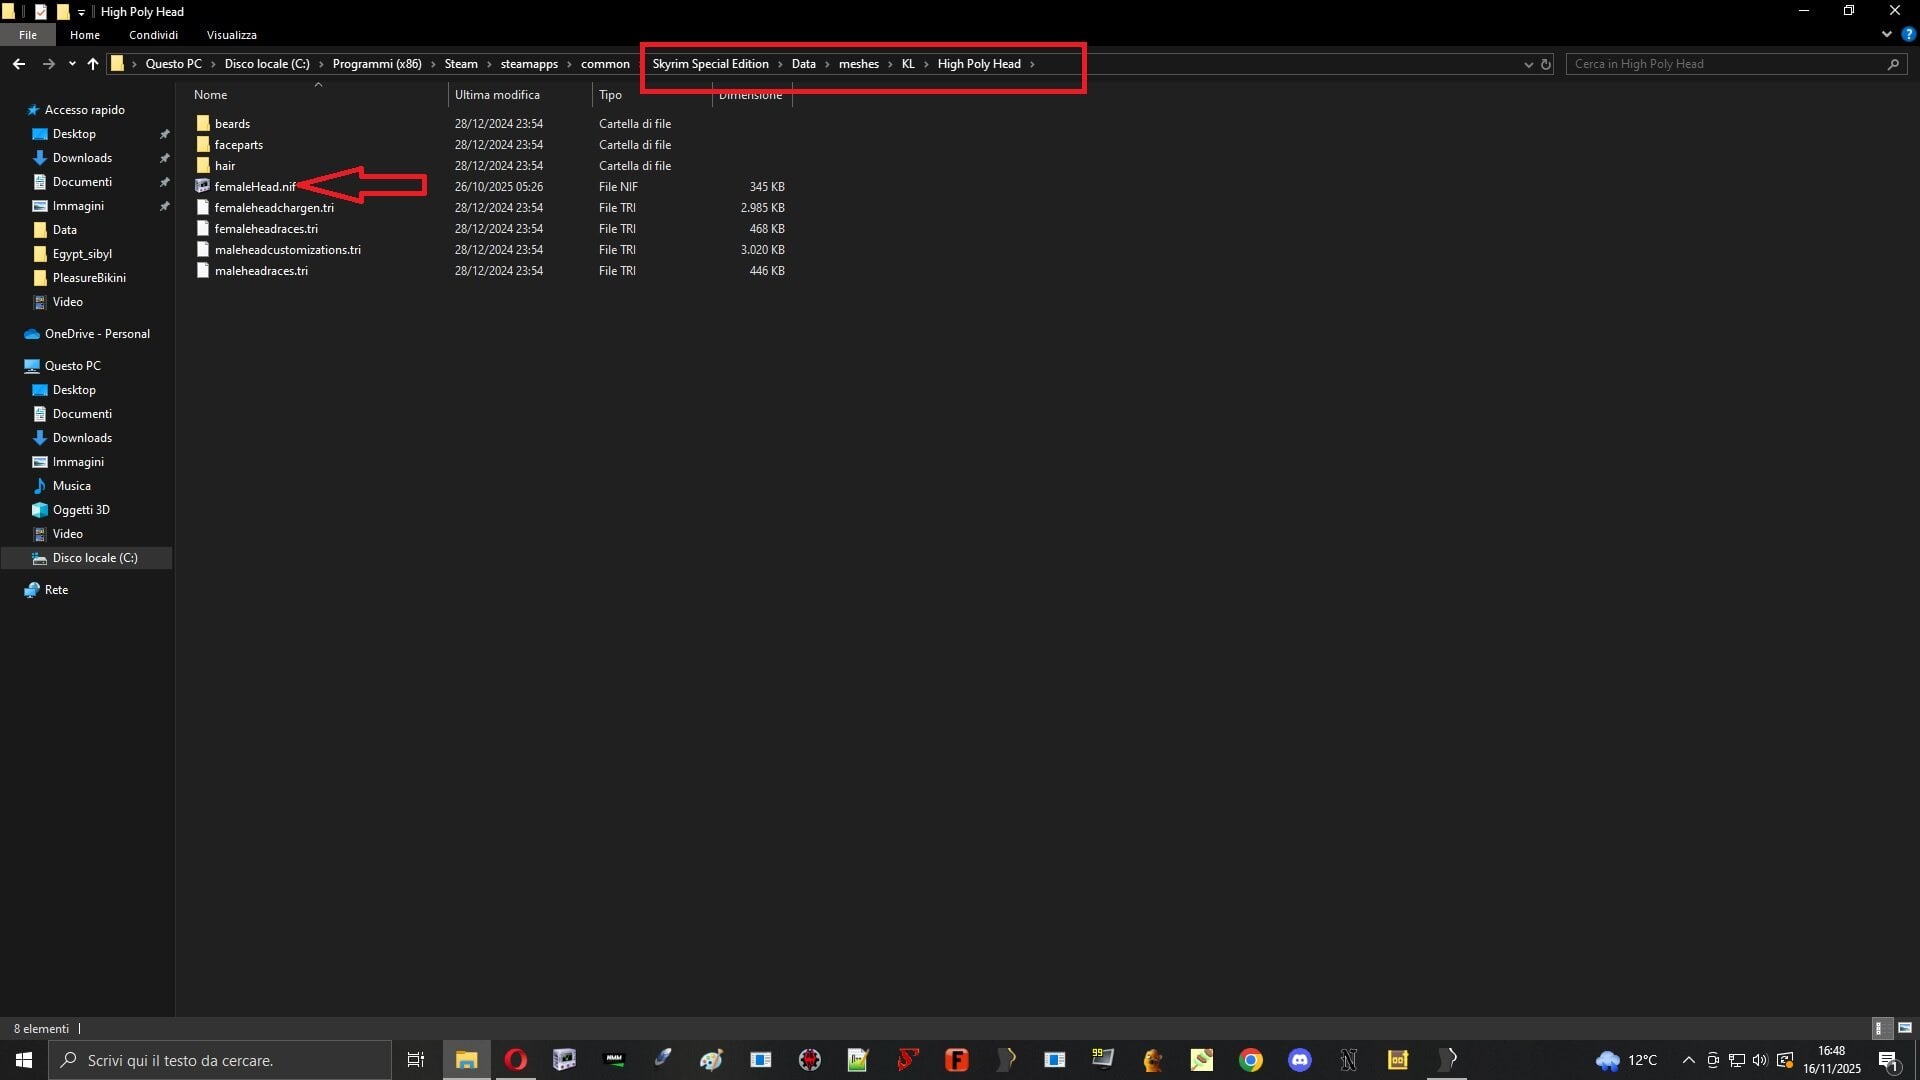Switch to details view in status bar

[x=1880, y=1028]
